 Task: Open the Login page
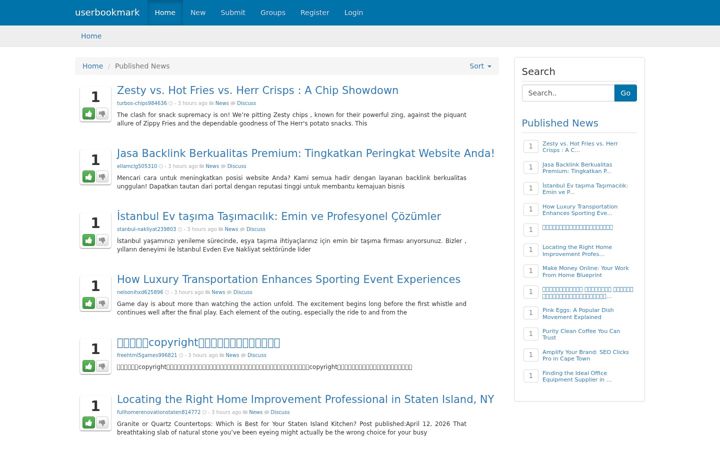(354, 12)
